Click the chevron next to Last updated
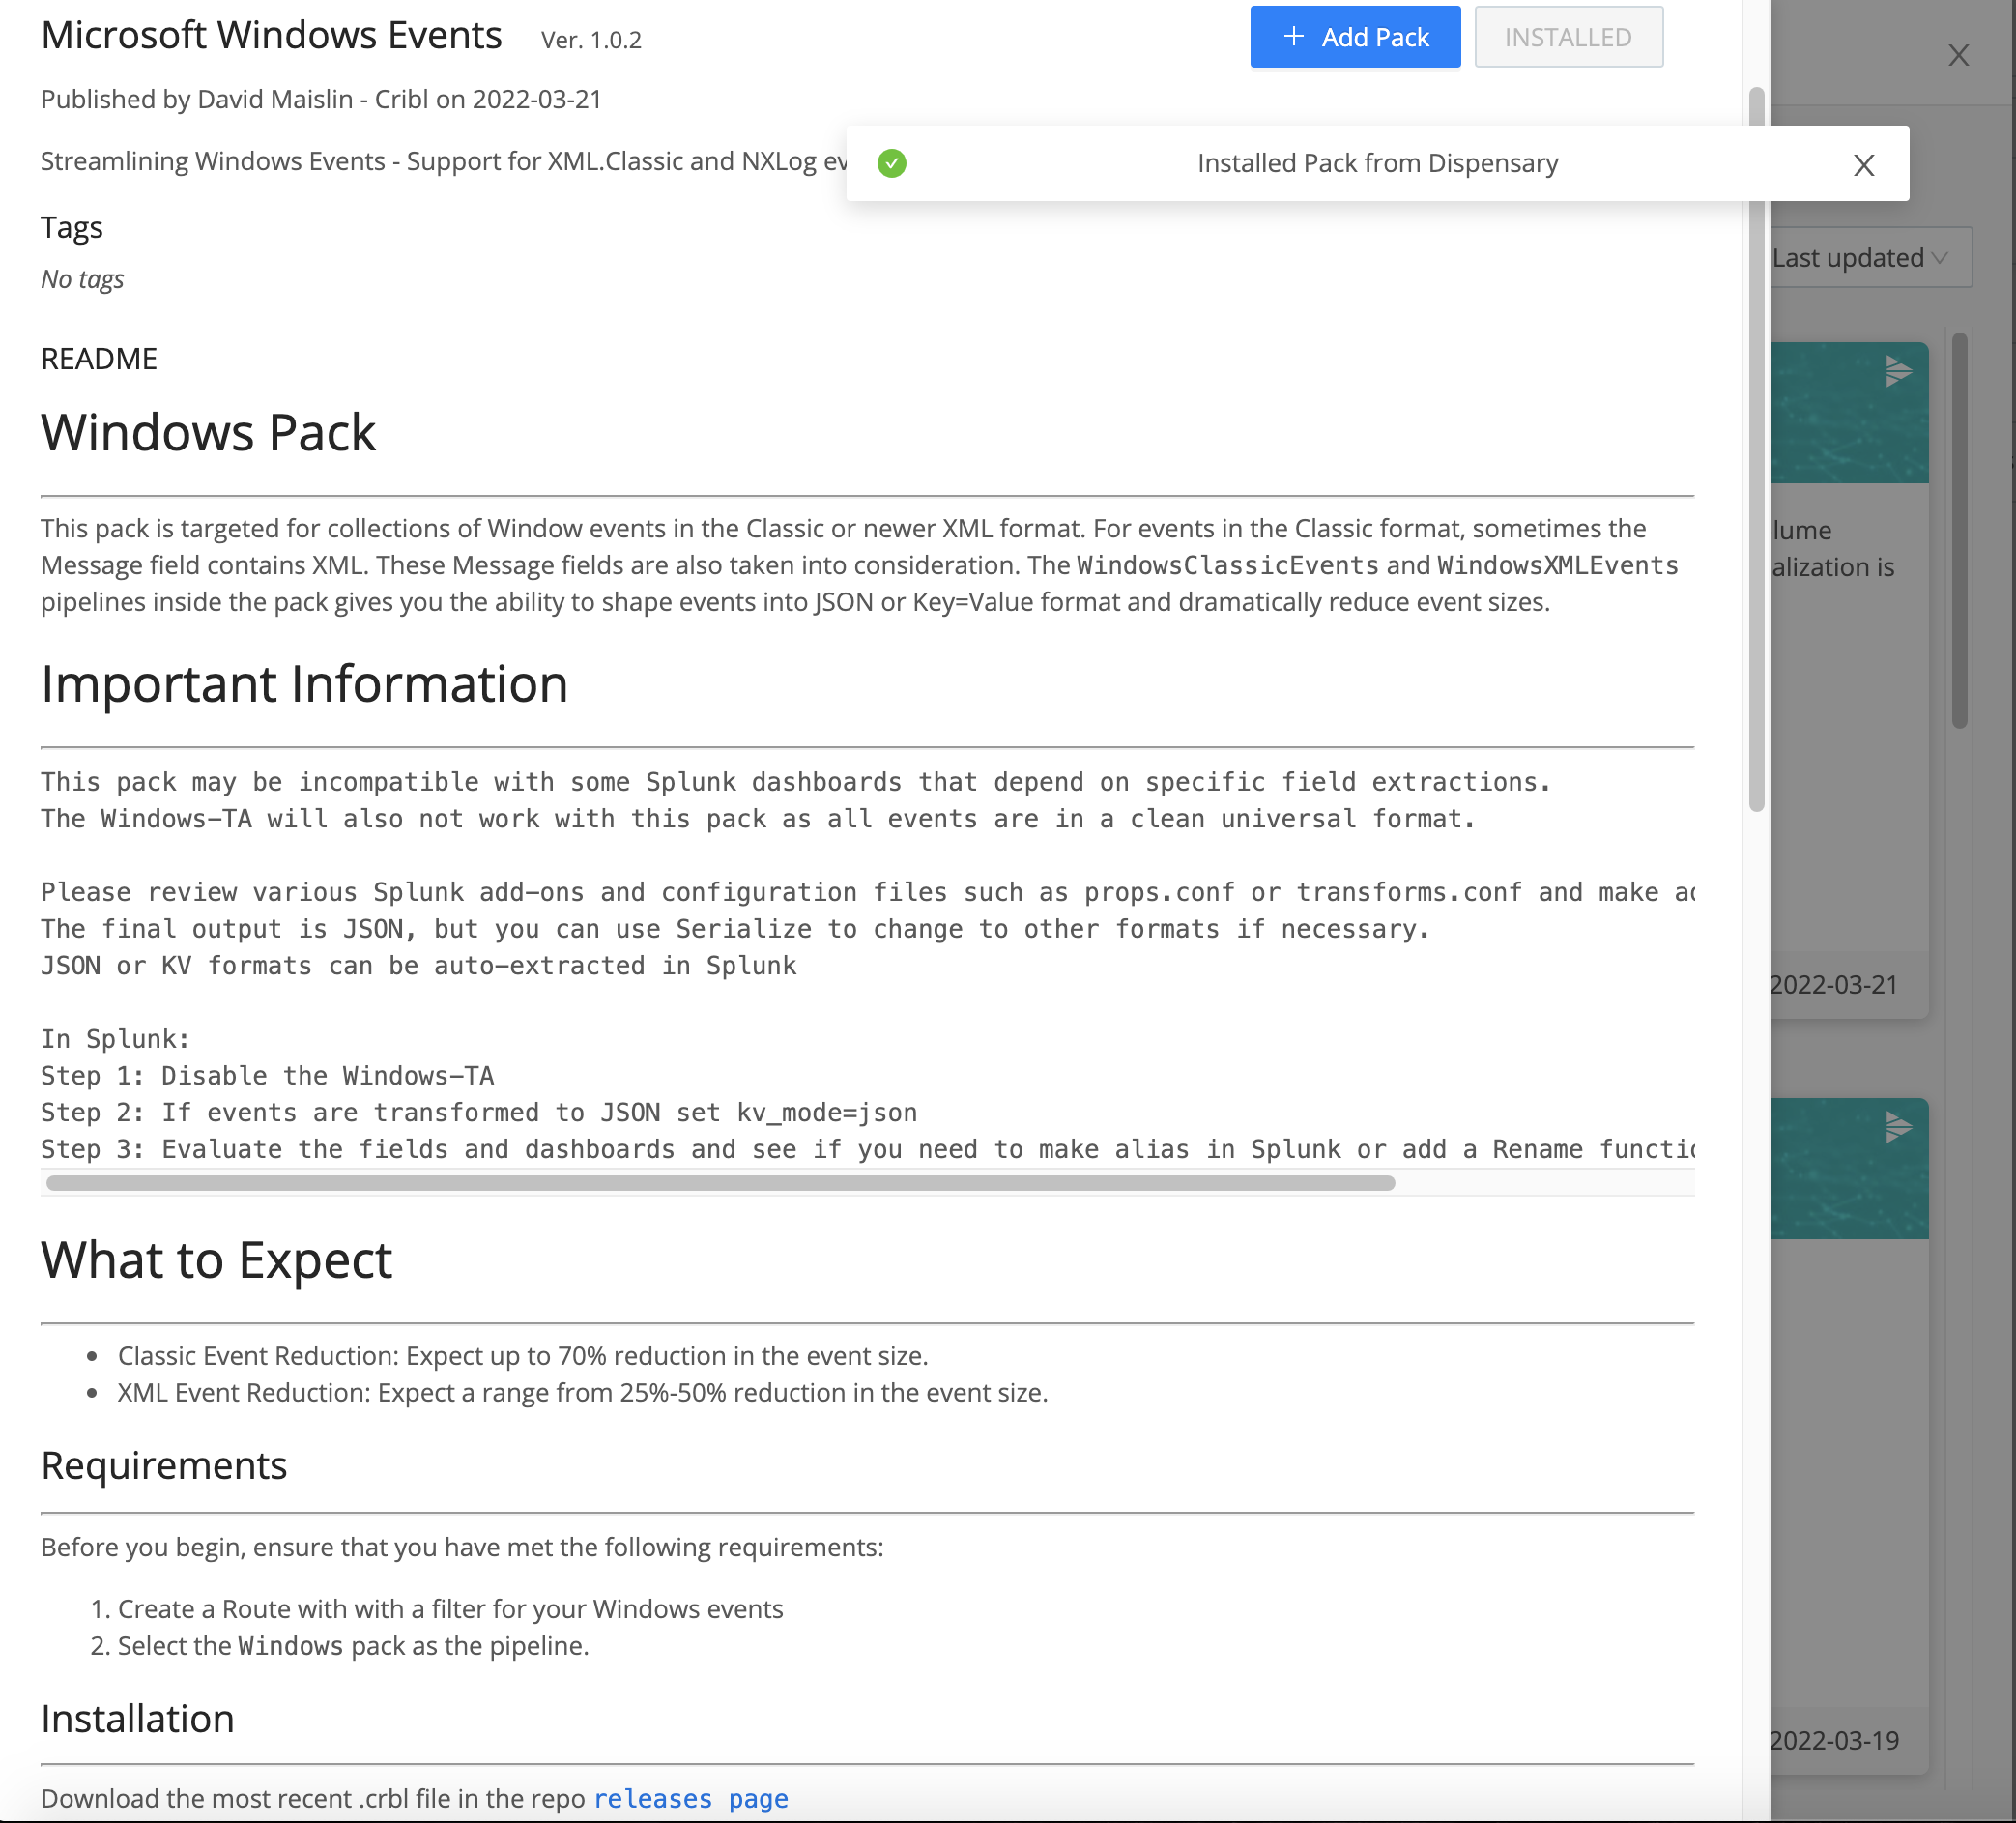2016x1823 pixels. coord(1938,258)
